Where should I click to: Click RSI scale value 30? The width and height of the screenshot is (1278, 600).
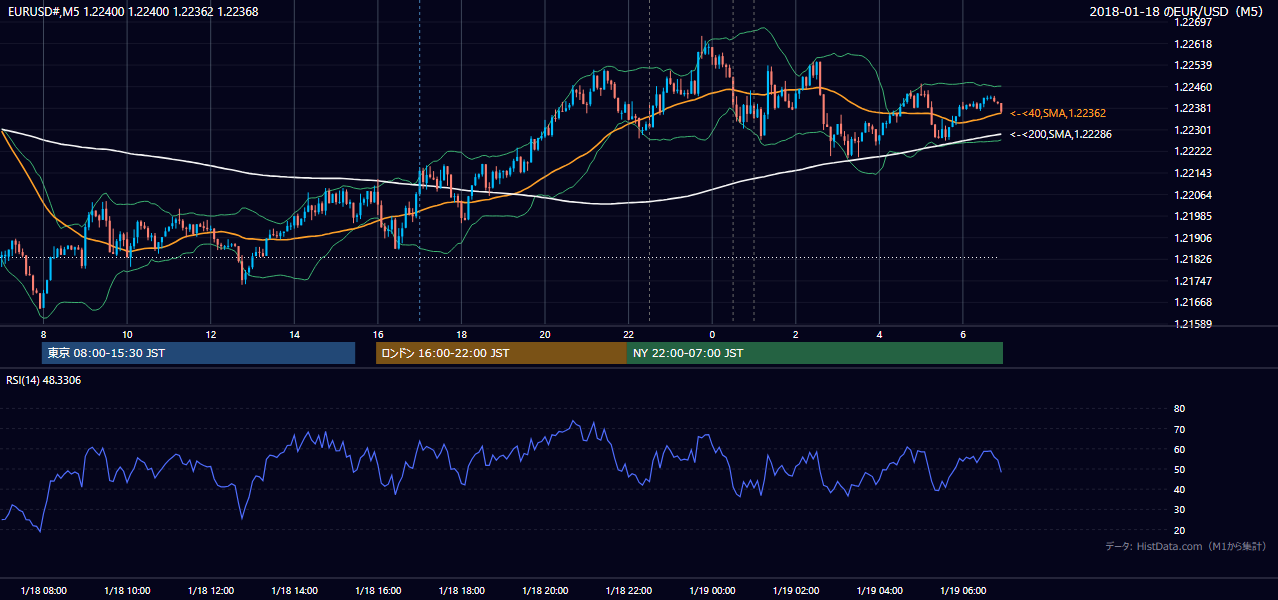(1179, 509)
